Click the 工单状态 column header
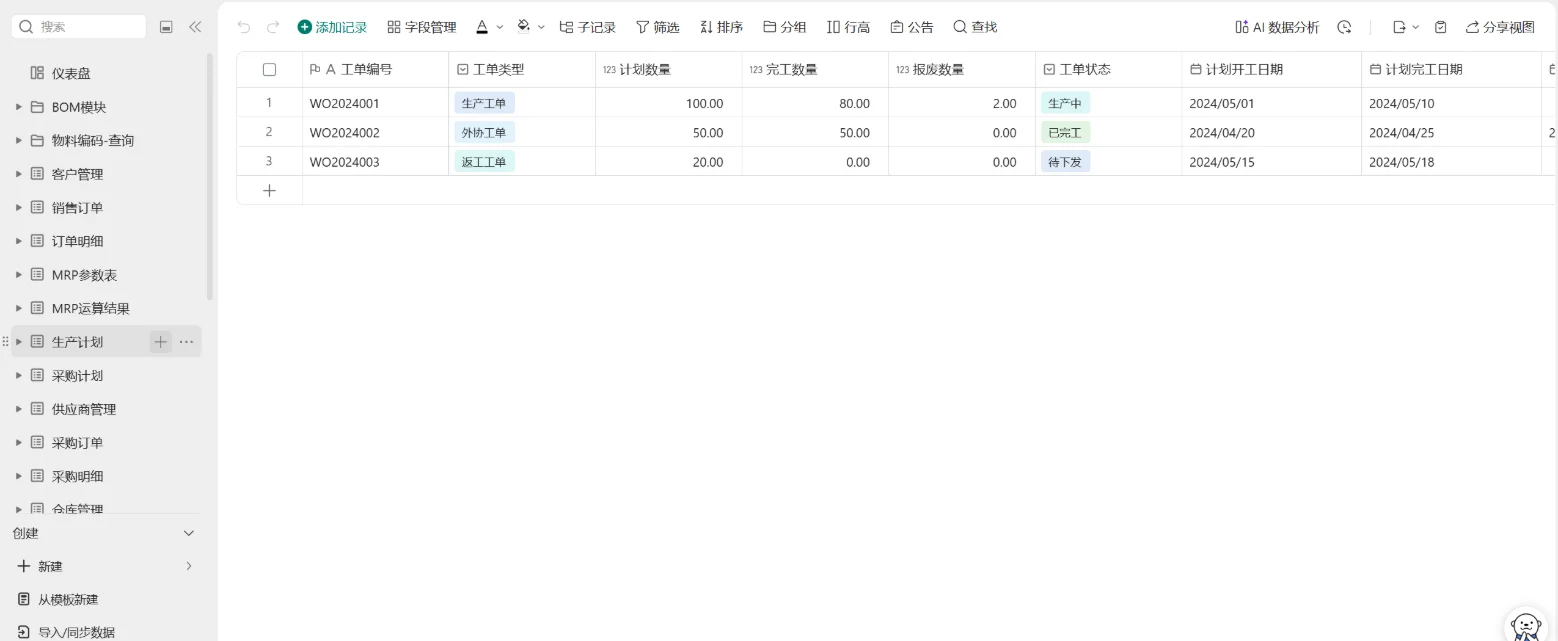1558x641 pixels. pyautogui.click(x=1109, y=69)
